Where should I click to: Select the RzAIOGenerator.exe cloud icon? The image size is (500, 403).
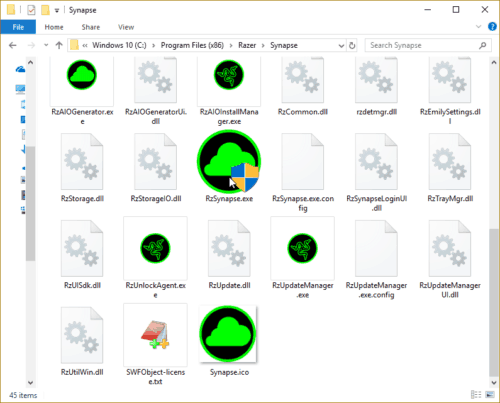pos(82,75)
